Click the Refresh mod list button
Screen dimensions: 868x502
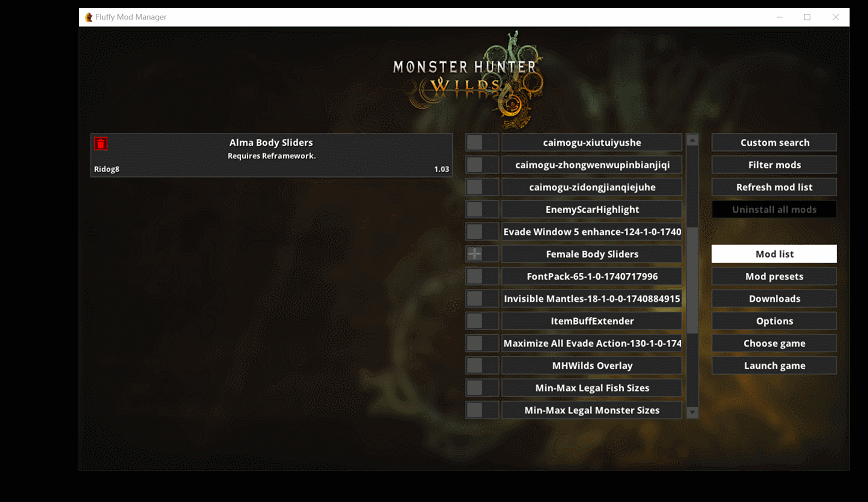[x=774, y=187]
